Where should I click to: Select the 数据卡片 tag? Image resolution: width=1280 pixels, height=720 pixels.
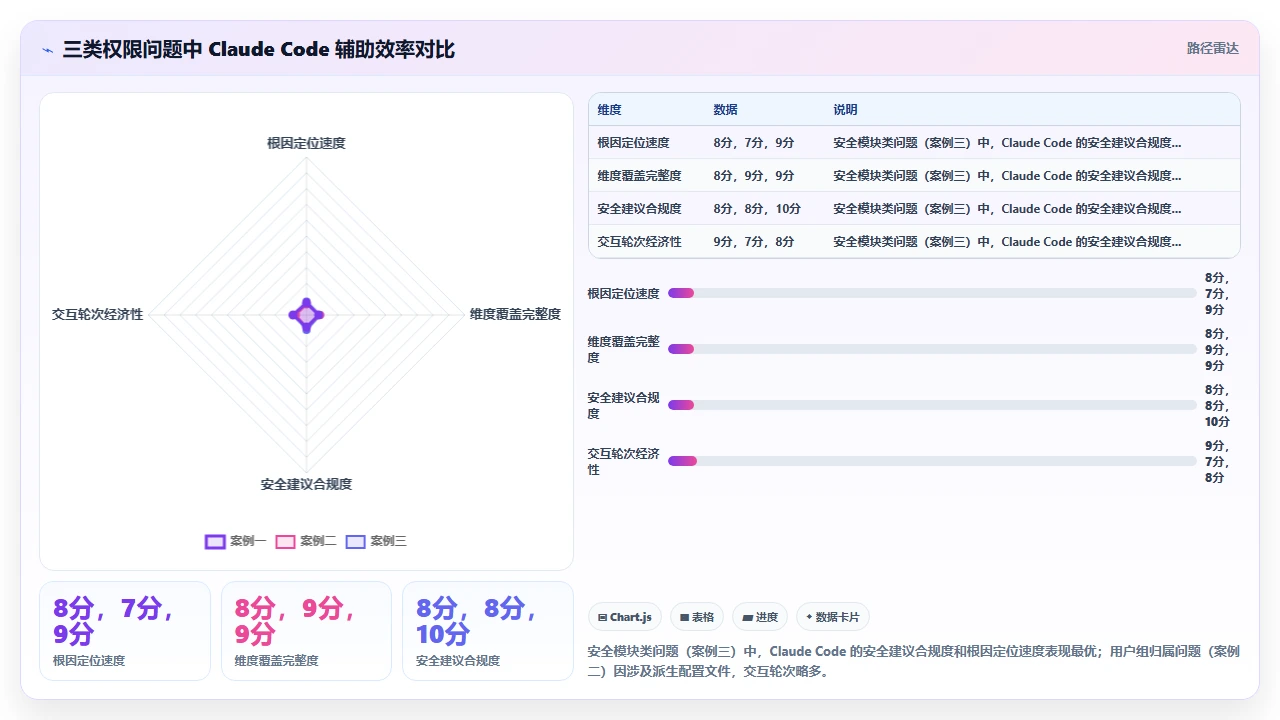click(x=832, y=617)
